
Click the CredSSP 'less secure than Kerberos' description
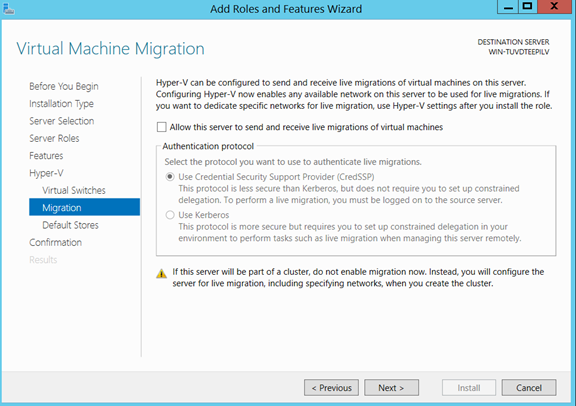click(x=349, y=194)
